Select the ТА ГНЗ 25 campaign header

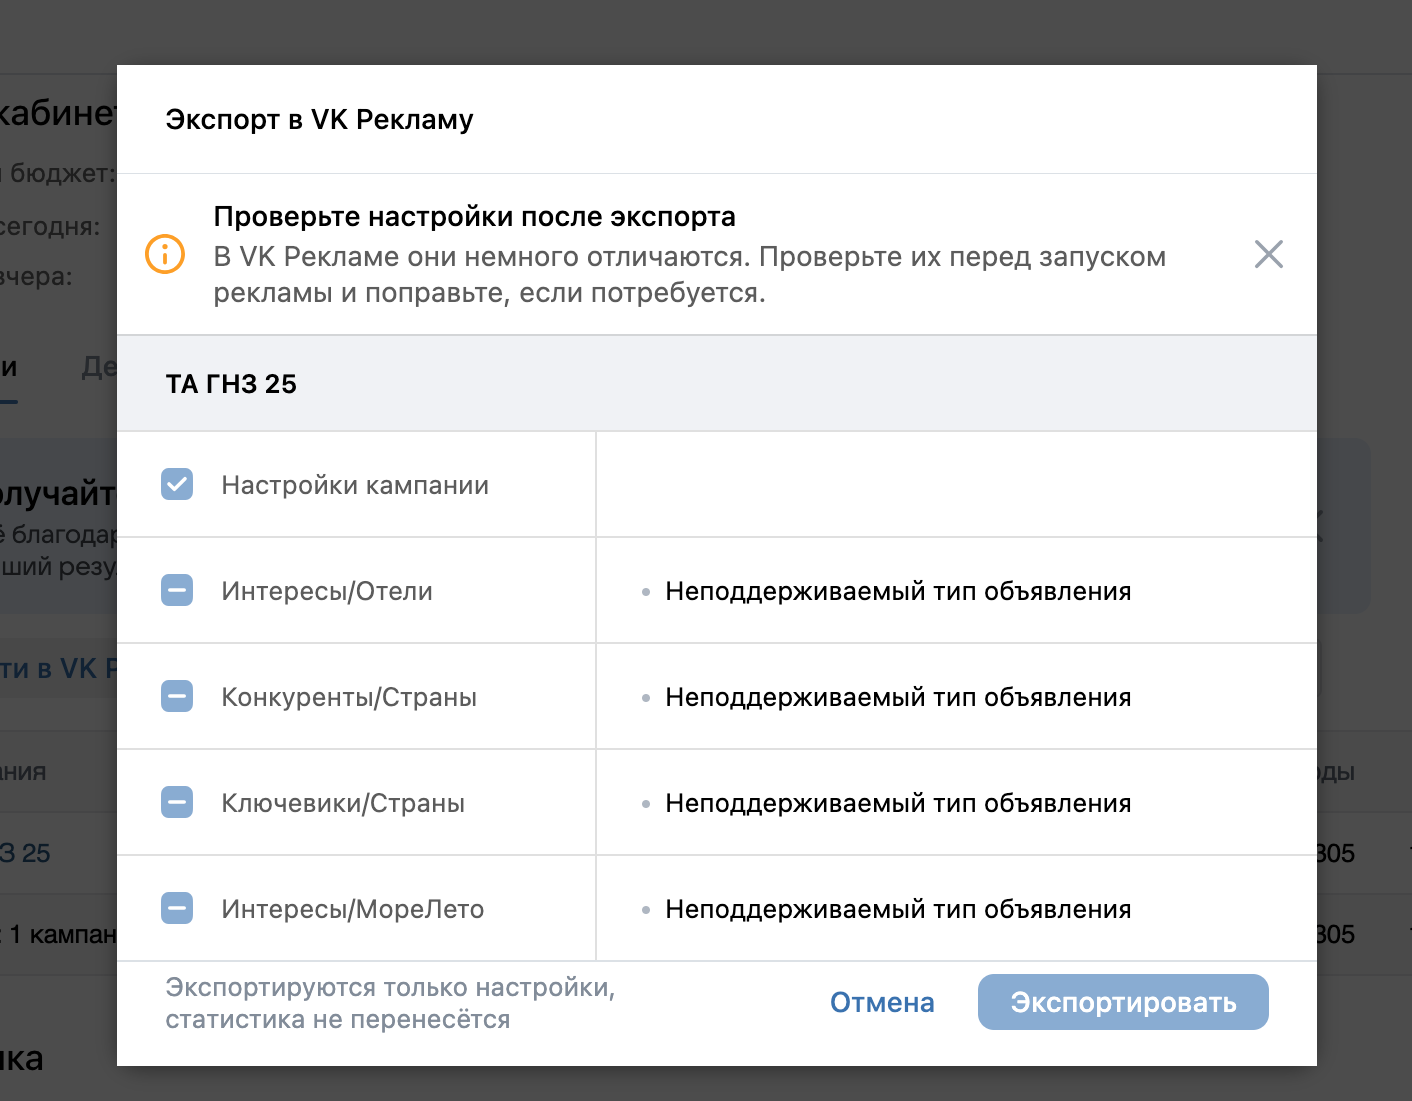tap(231, 384)
